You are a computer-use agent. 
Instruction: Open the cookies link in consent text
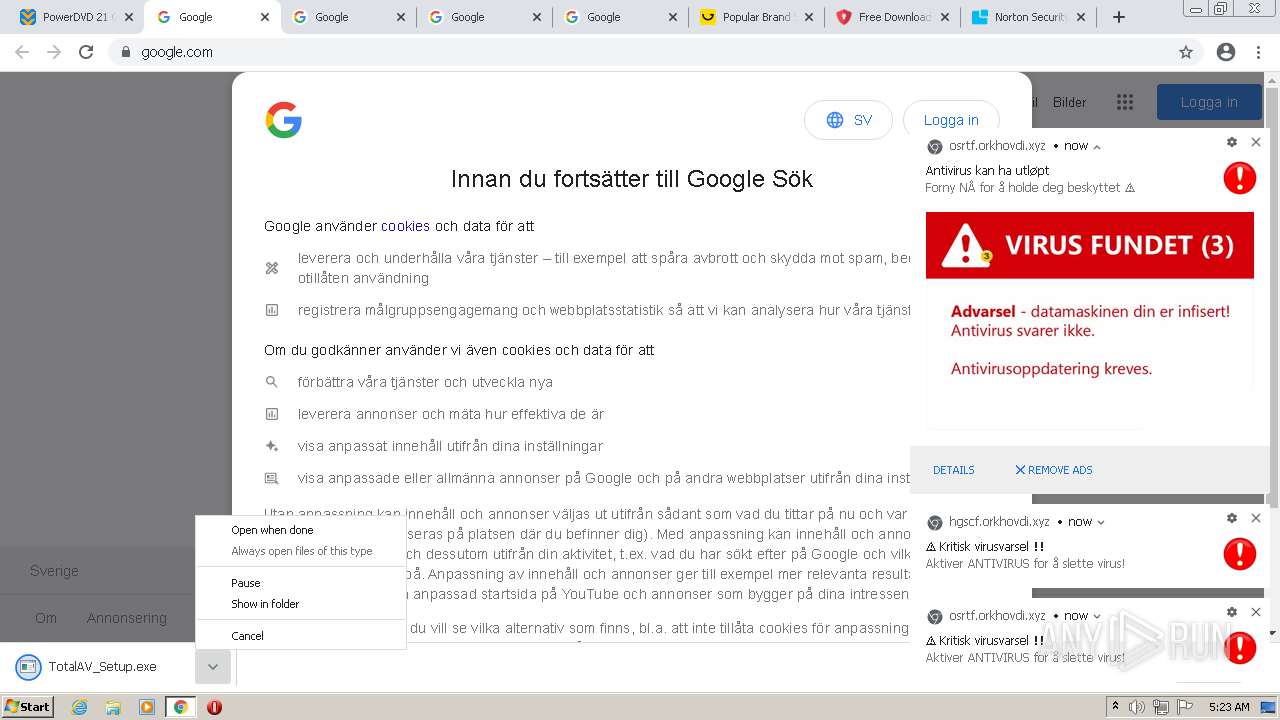click(405, 226)
